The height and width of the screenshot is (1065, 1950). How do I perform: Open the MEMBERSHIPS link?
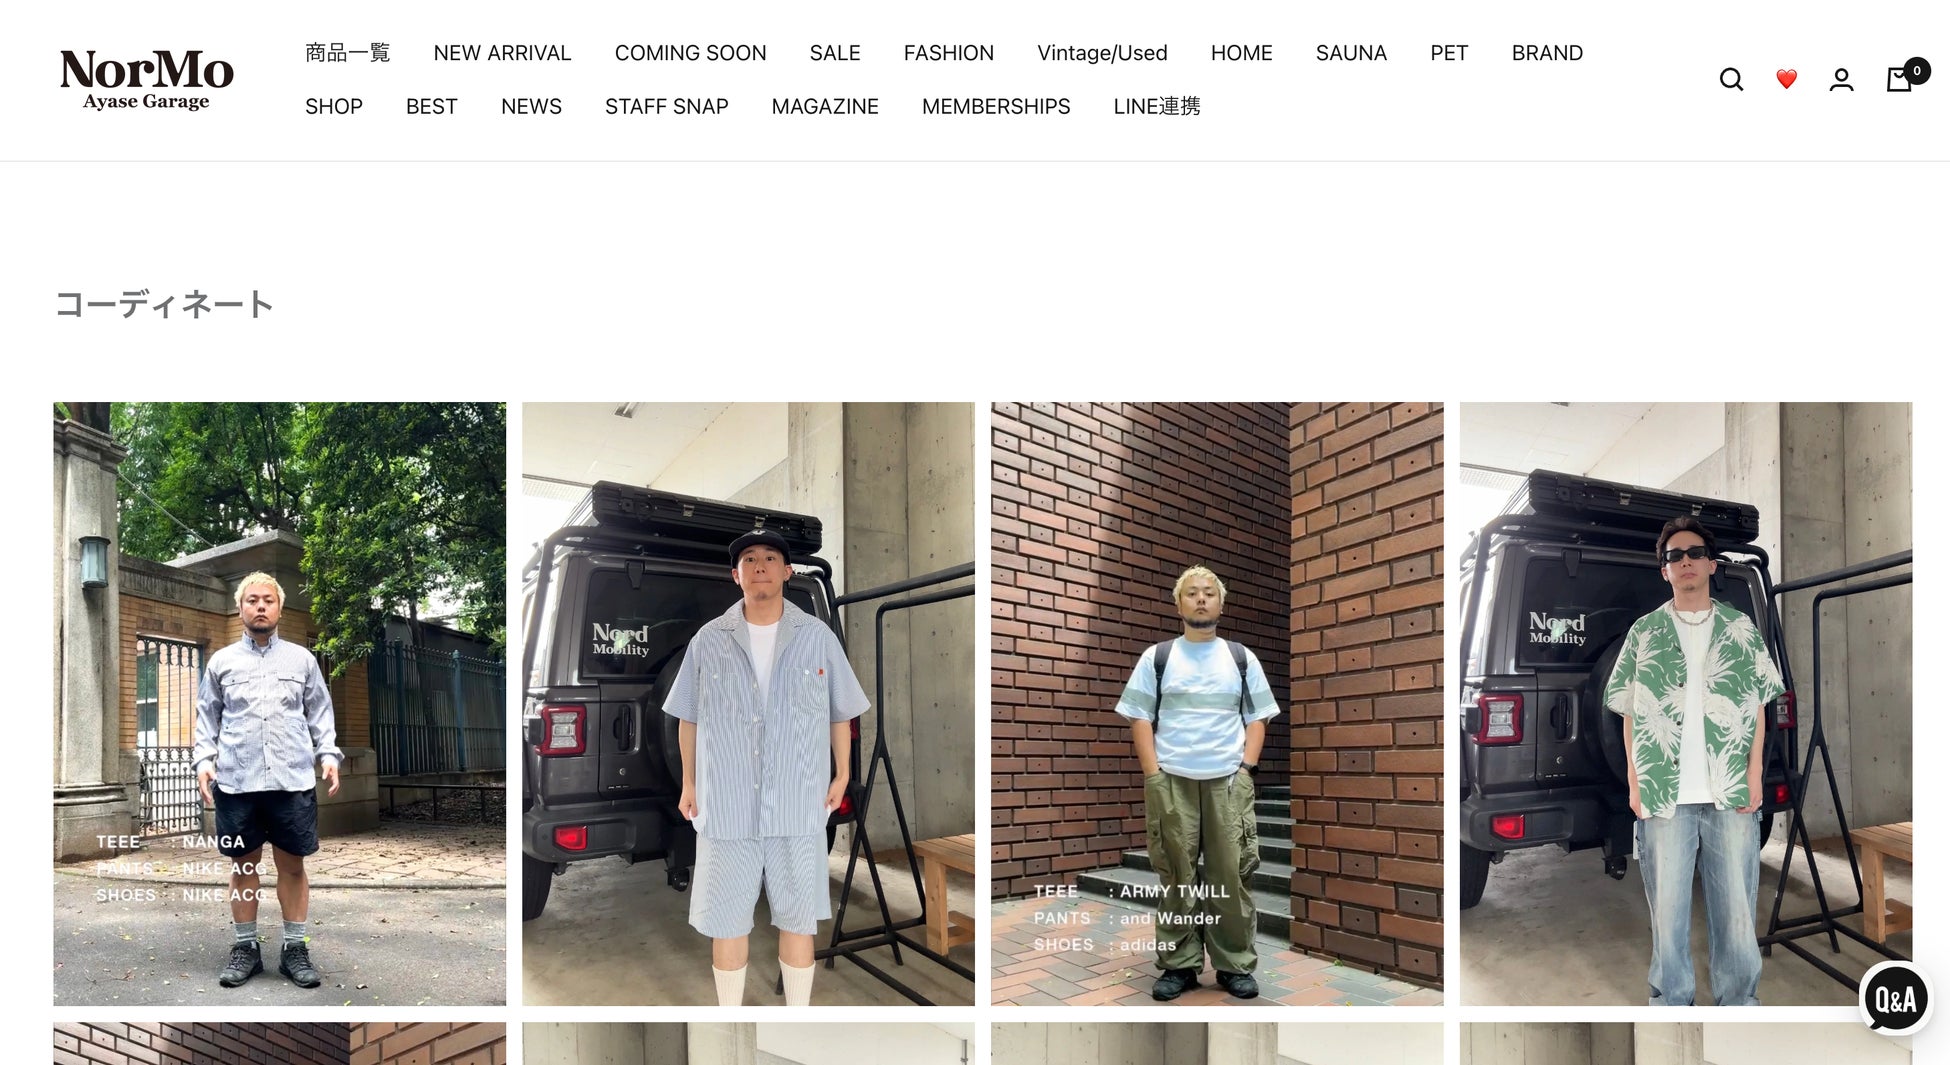tap(996, 106)
